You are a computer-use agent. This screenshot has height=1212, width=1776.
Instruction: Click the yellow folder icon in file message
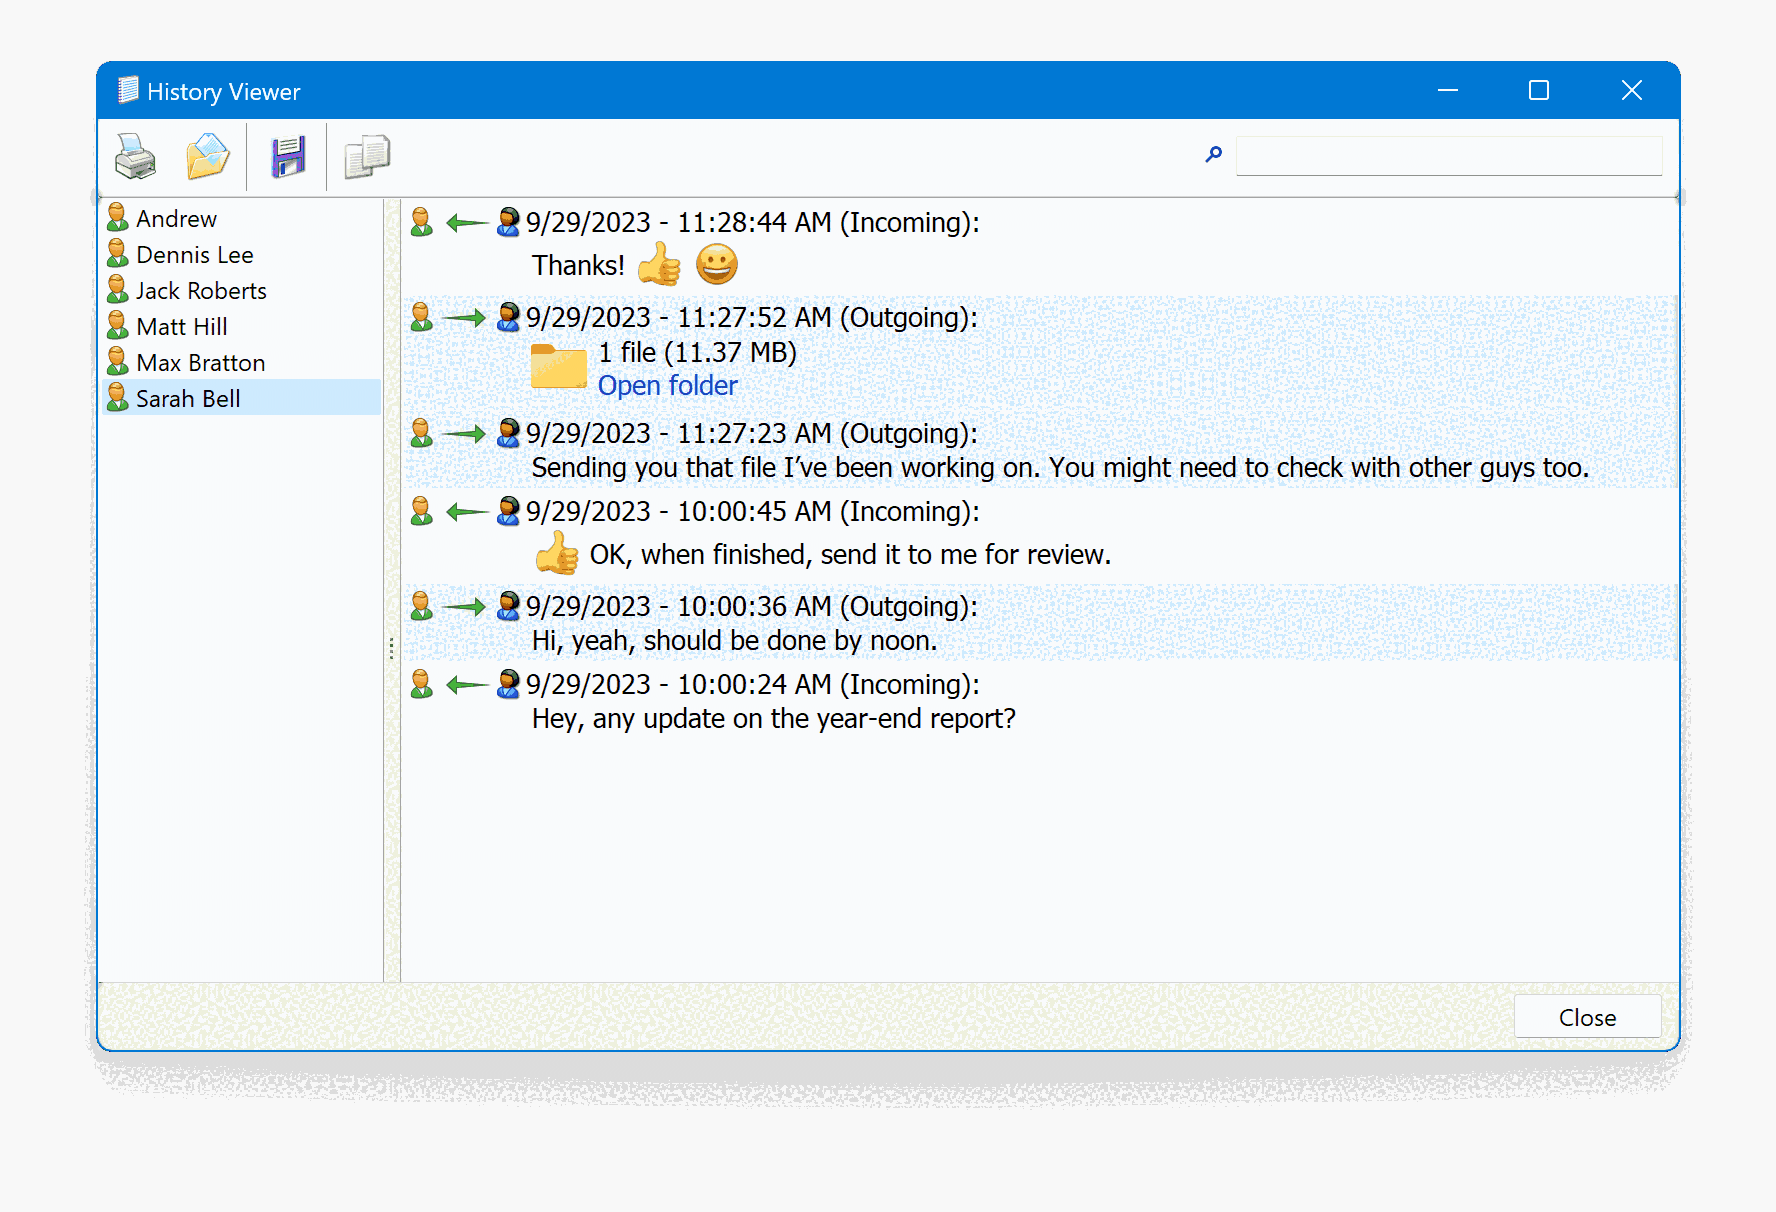(x=558, y=367)
